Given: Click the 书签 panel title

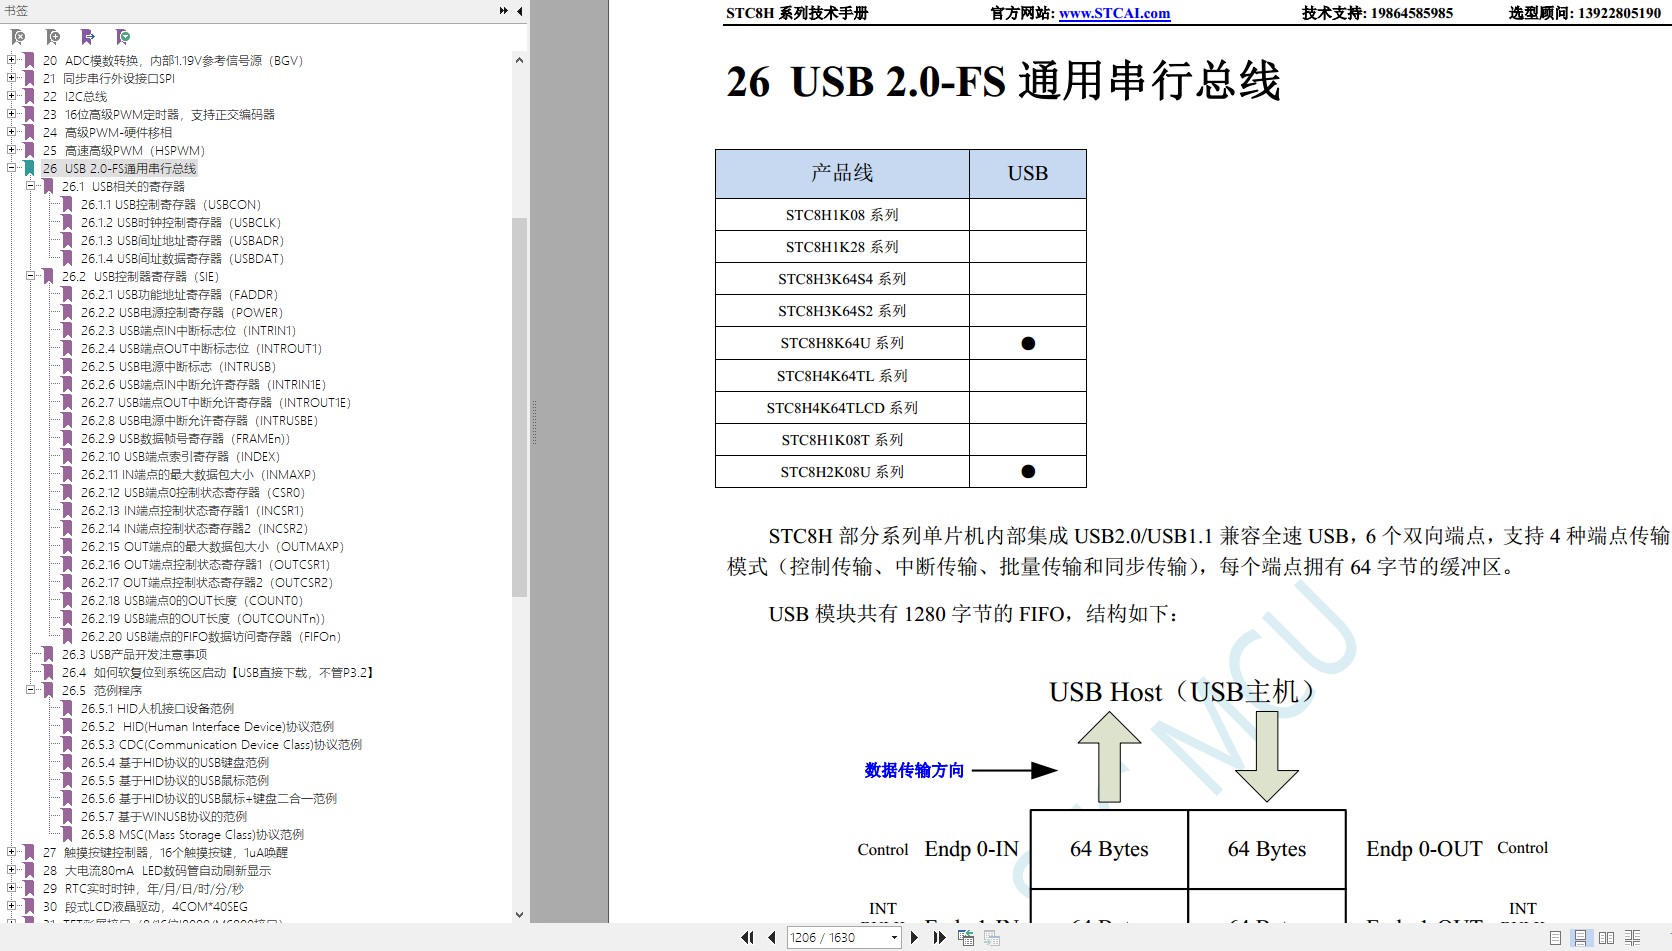Looking at the screenshot, I should point(16,11).
